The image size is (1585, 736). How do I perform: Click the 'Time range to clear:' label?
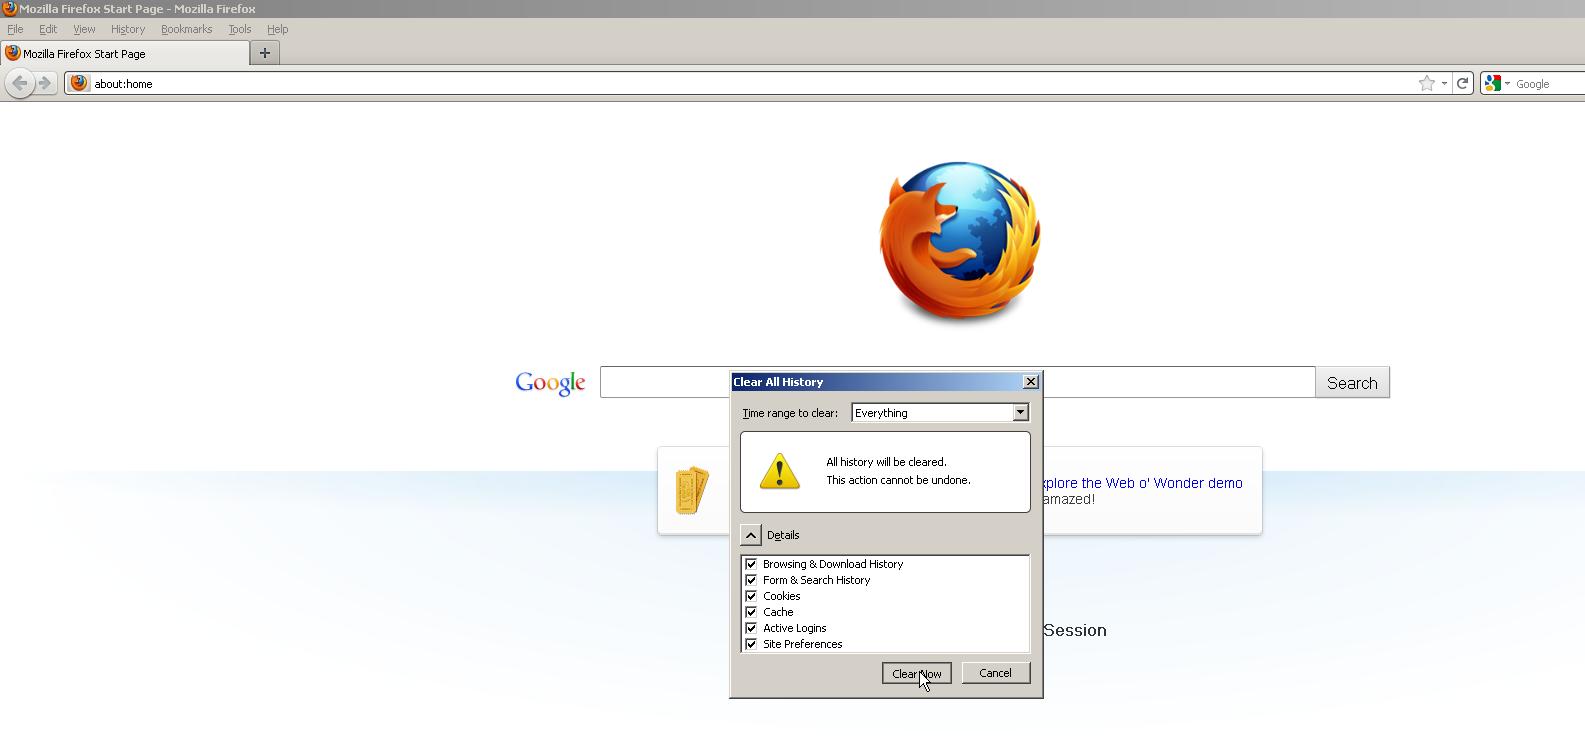[790, 413]
